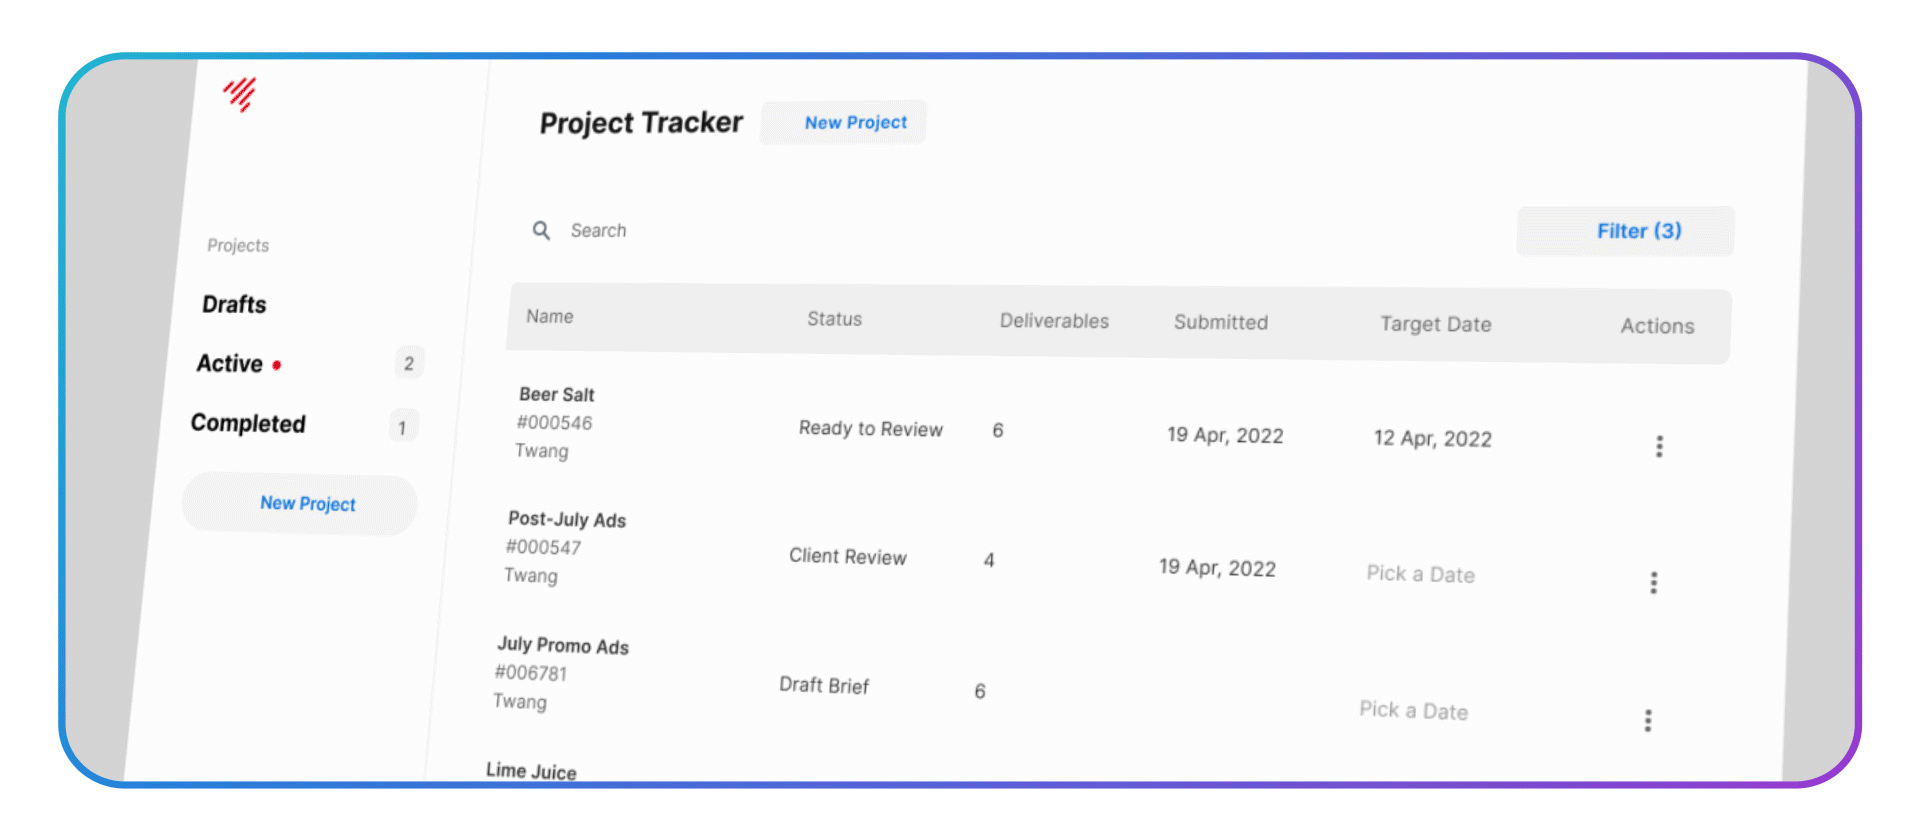Viewport: 1920px width, 840px height.
Task: Pick a target date for July Promo Ads
Action: pyautogui.click(x=1413, y=711)
